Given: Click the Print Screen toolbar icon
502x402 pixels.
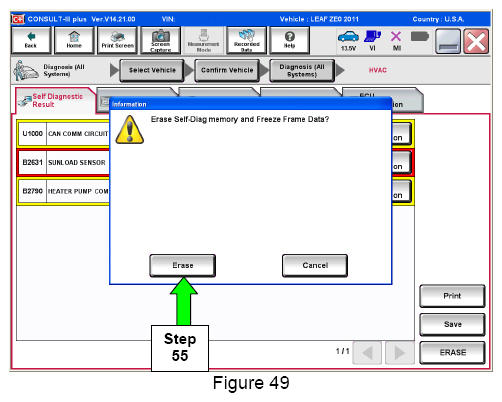Looking at the screenshot, I should (x=117, y=40).
